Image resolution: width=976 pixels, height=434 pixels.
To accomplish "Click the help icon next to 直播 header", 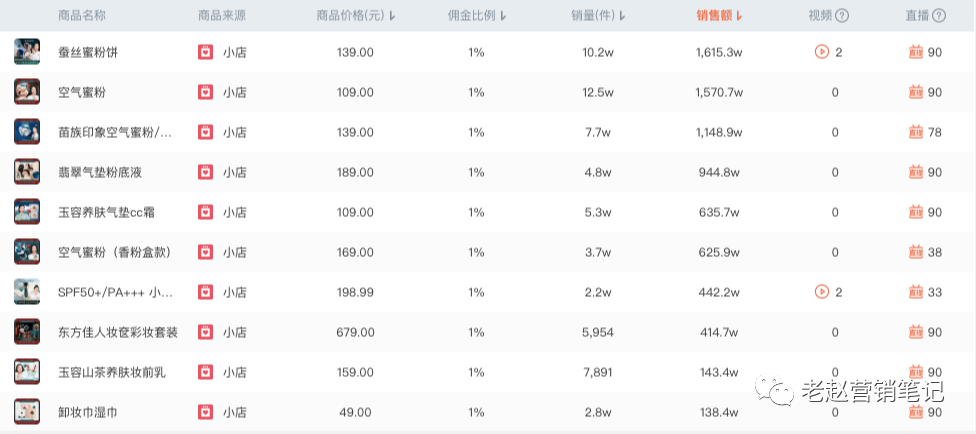I will 938,15.
